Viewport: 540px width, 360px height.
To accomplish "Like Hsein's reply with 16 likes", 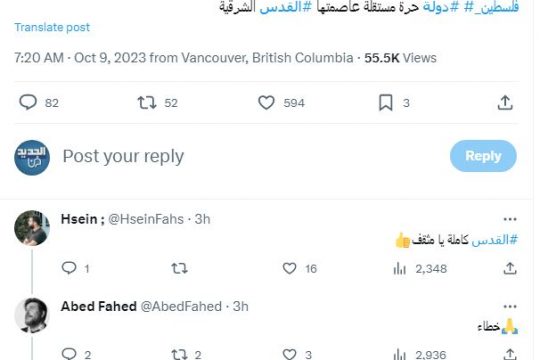I will 289,268.
